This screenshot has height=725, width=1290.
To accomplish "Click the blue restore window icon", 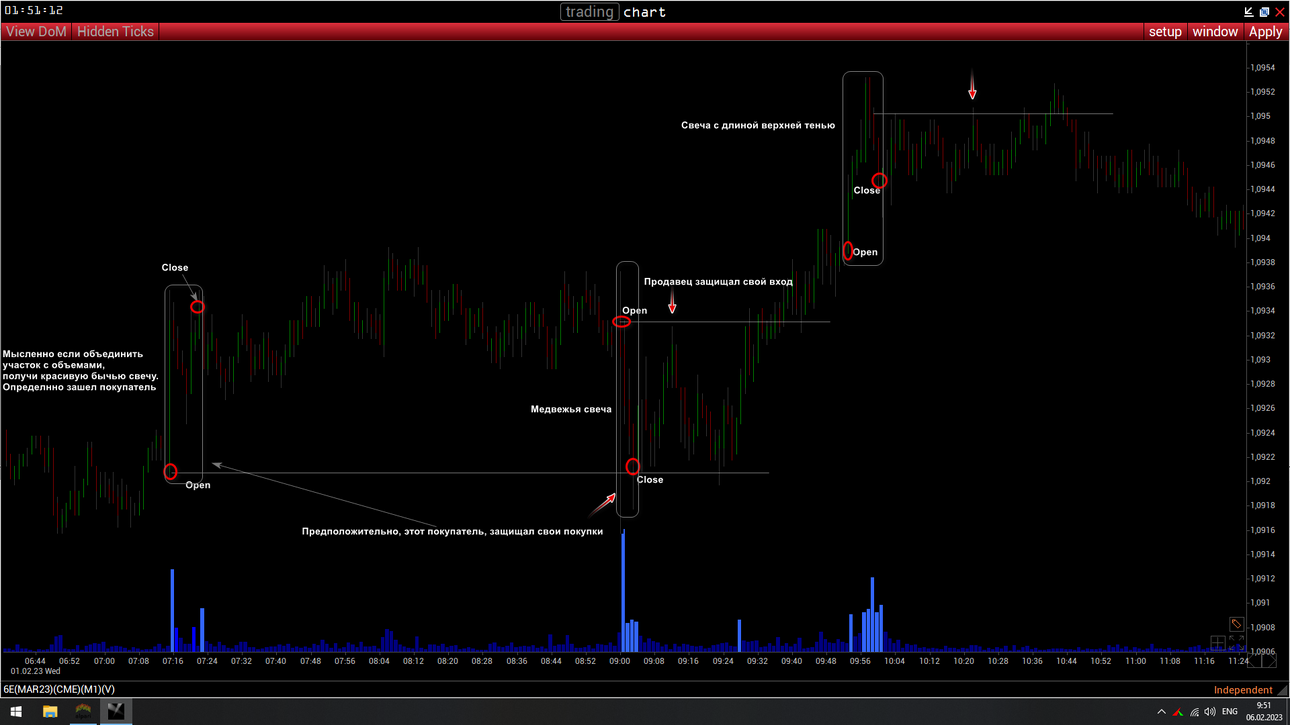I will click(x=1264, y=12).
